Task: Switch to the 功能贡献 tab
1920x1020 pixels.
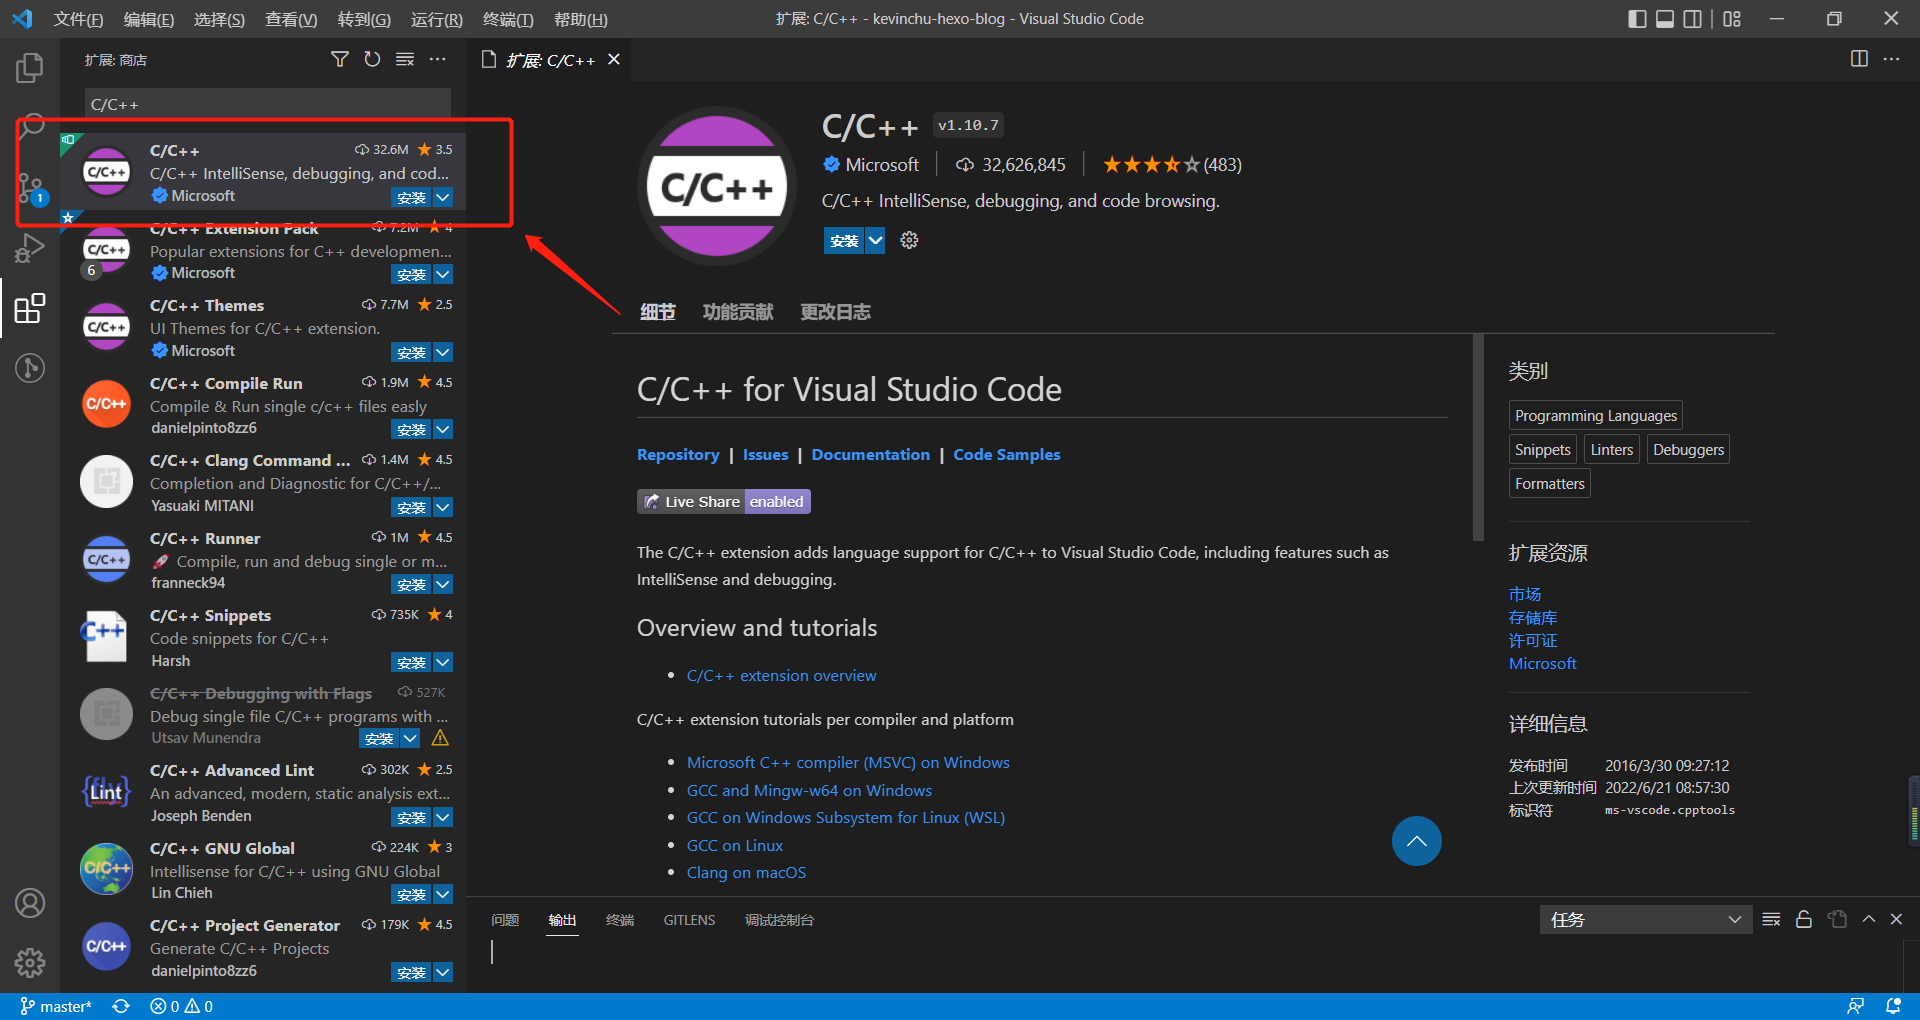Action: [738, 312]
